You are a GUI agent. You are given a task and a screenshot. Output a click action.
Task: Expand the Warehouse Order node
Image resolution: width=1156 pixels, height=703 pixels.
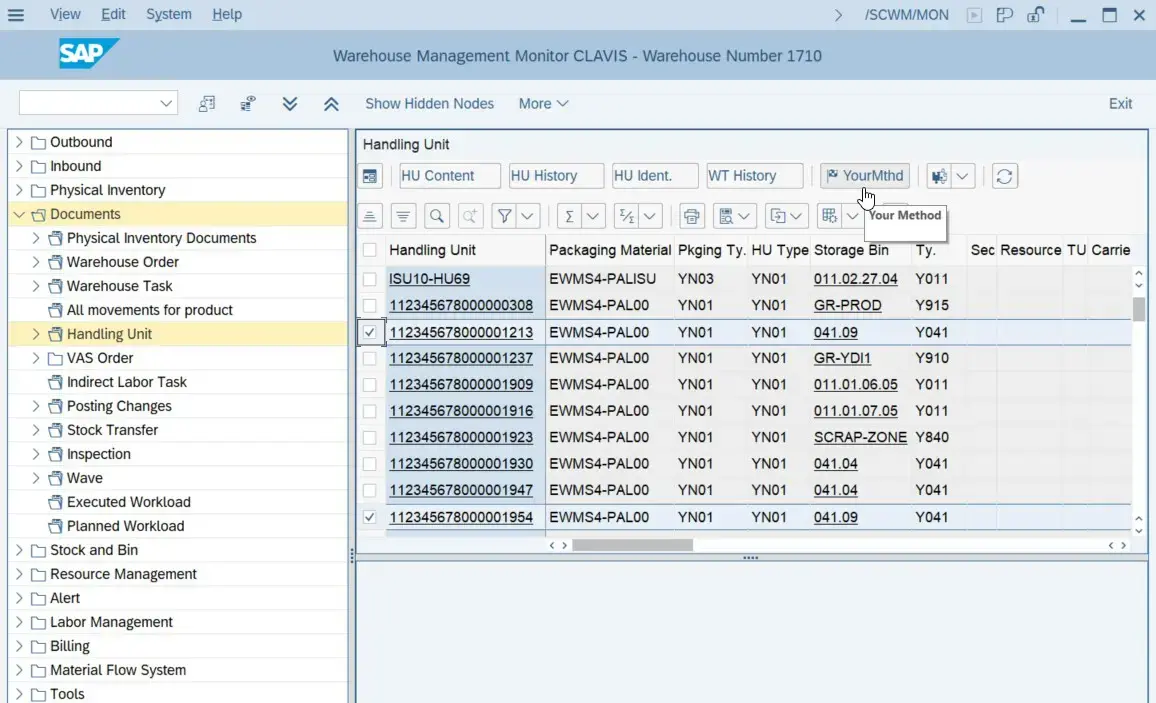35,262
